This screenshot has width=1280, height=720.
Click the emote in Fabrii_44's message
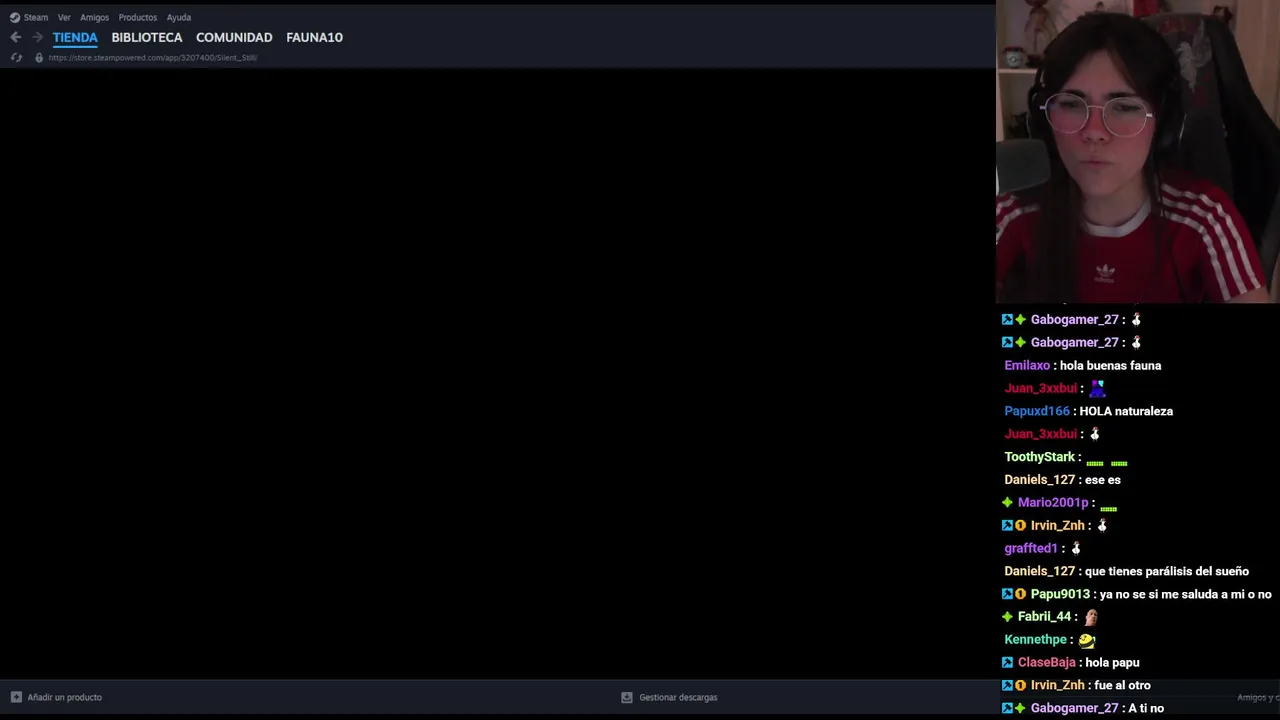(x=1091, y=617)
